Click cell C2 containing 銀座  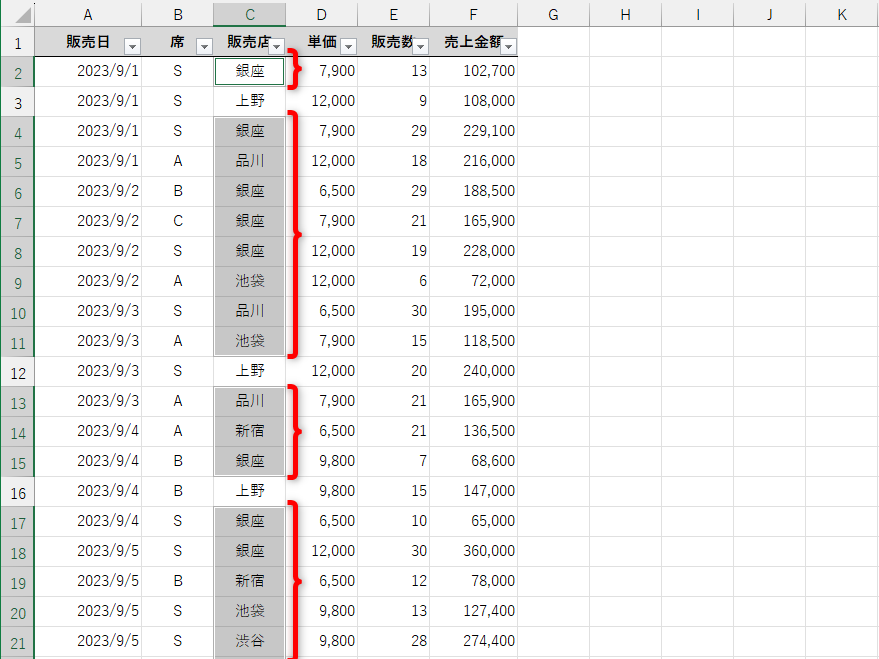(x=249, y=71)
